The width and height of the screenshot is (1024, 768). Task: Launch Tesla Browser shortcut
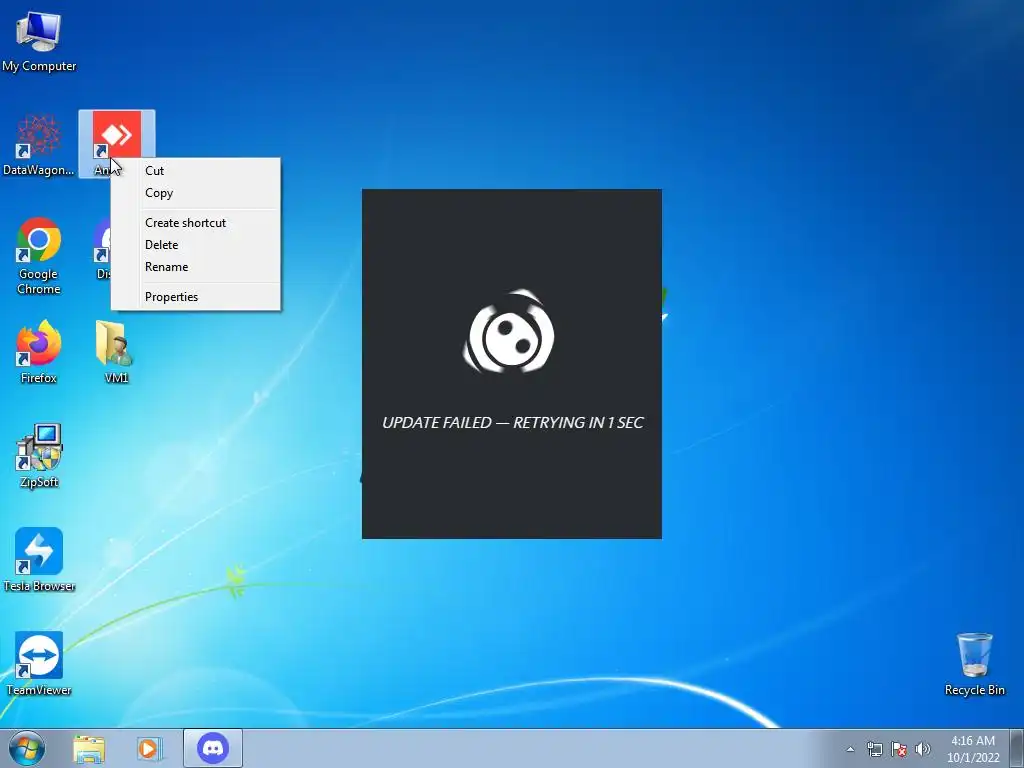(39, 560)
